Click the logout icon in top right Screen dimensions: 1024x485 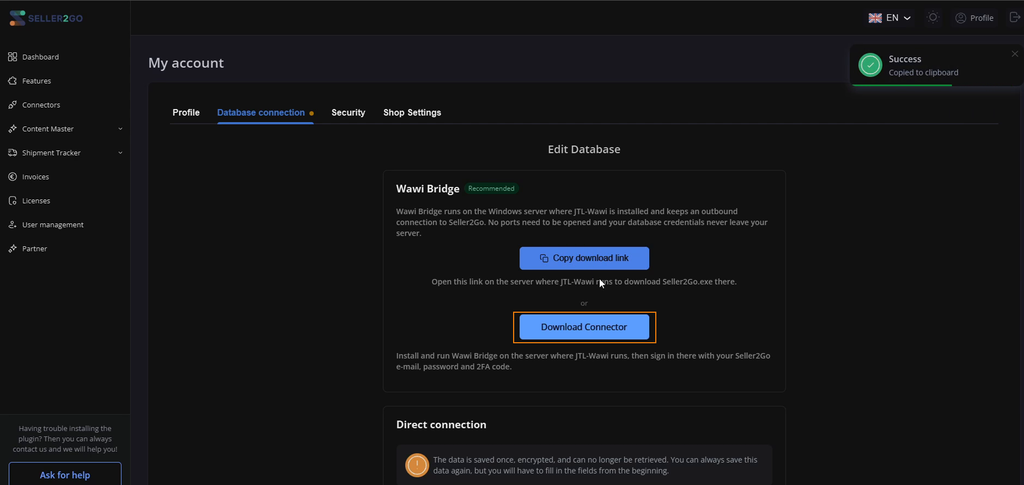1015,18
